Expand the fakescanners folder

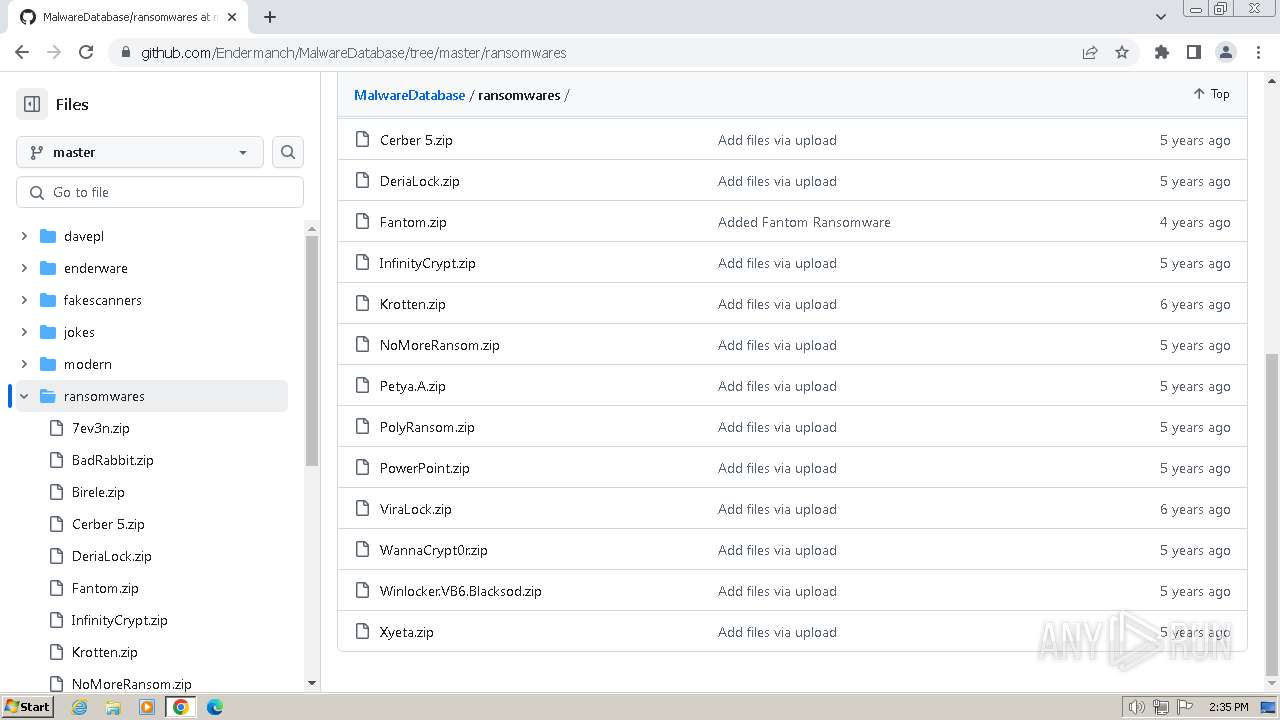(24, 300)
